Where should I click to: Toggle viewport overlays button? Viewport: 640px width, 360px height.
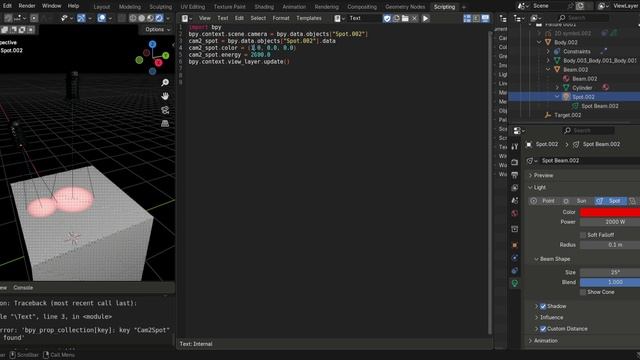pyautogui.click(x=102, y=18)
